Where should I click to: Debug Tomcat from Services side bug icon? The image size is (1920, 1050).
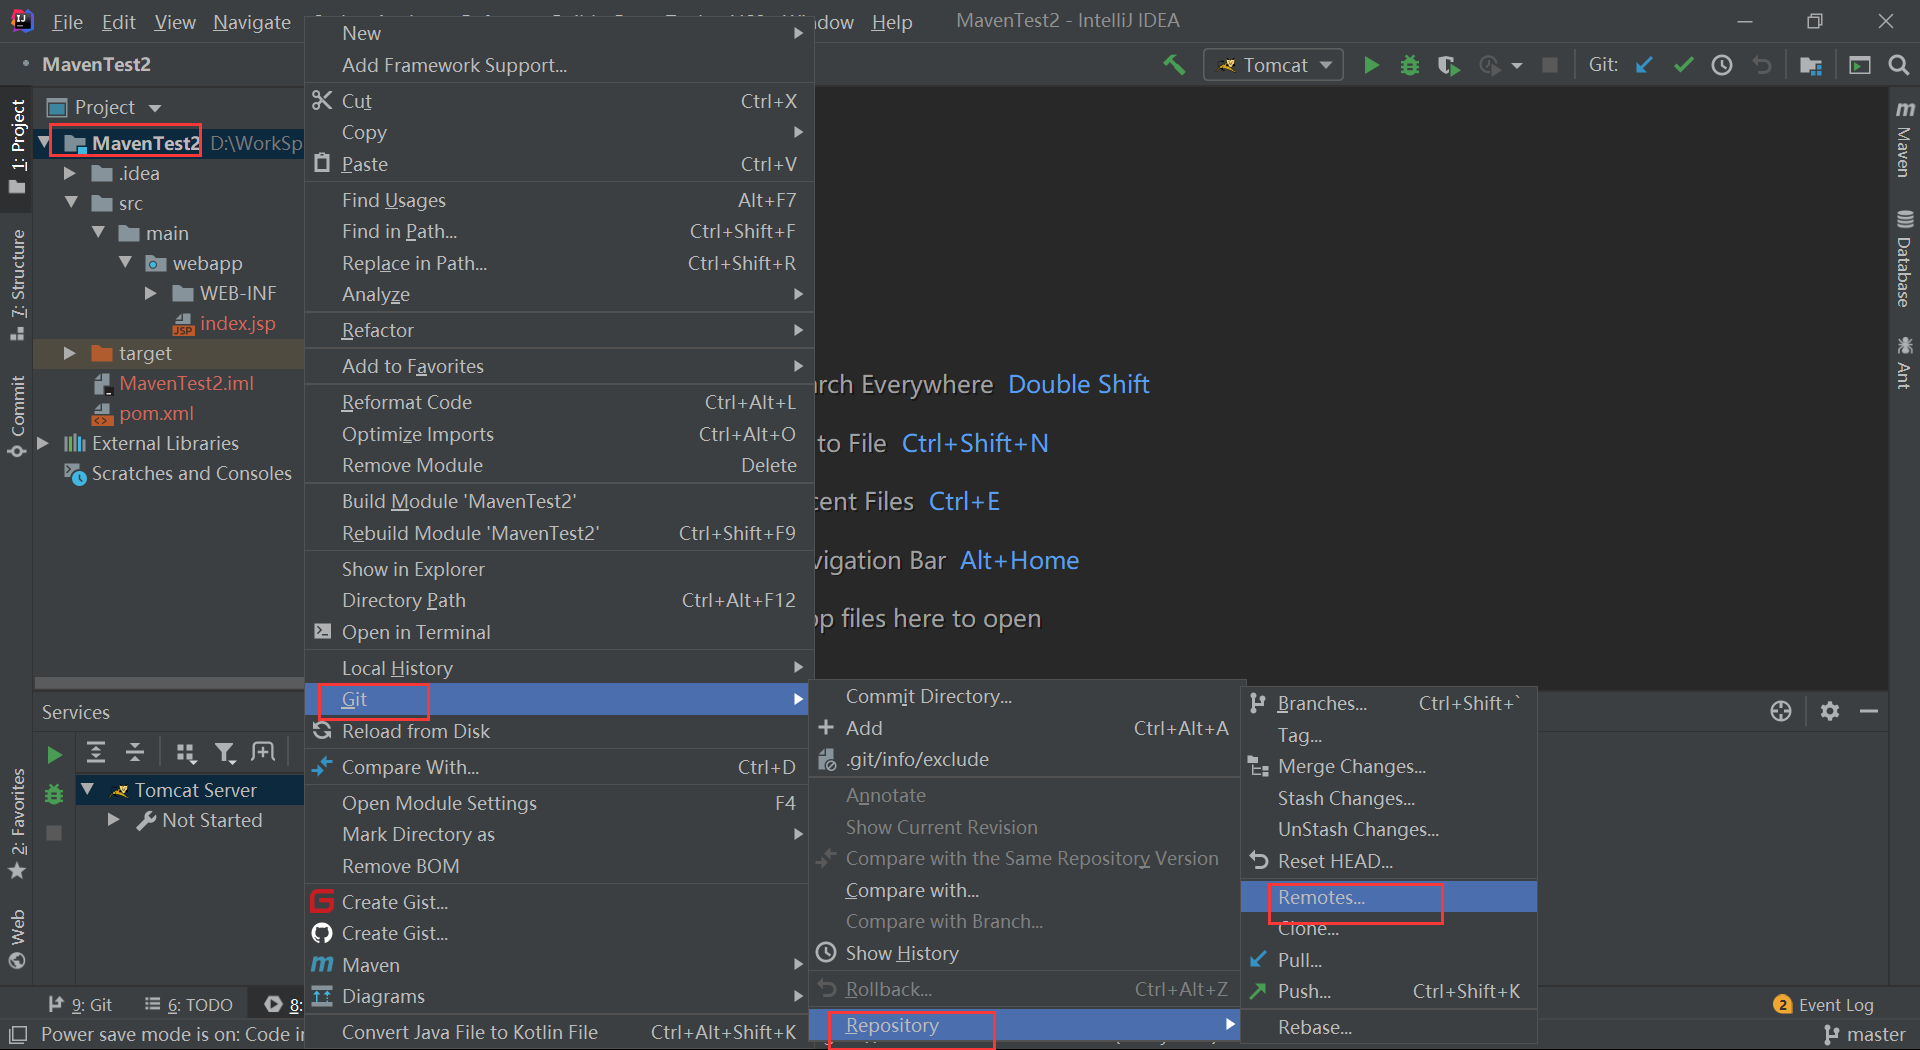pyautogui.click(x=54, y=794)
